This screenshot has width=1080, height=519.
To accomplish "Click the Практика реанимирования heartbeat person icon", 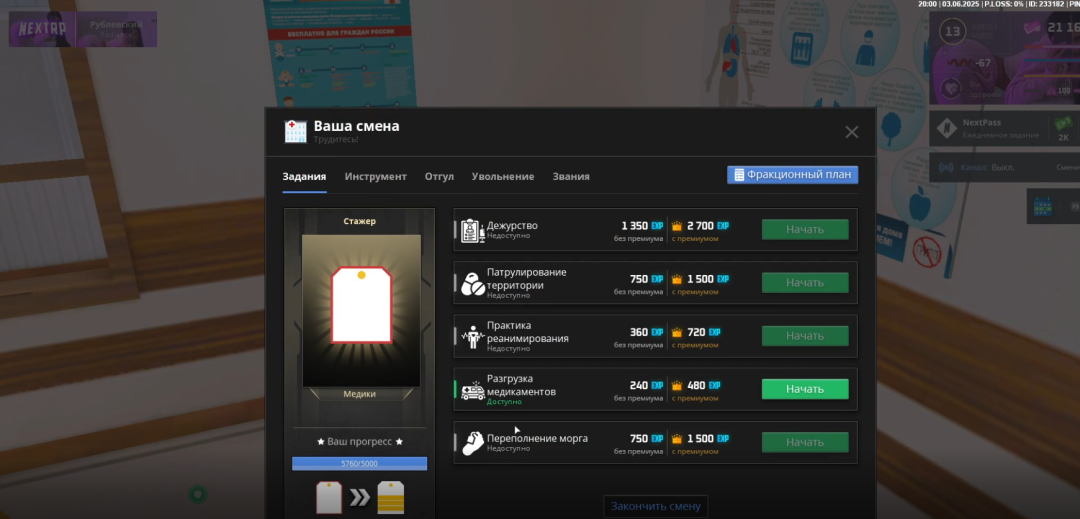I will point(472,337).
